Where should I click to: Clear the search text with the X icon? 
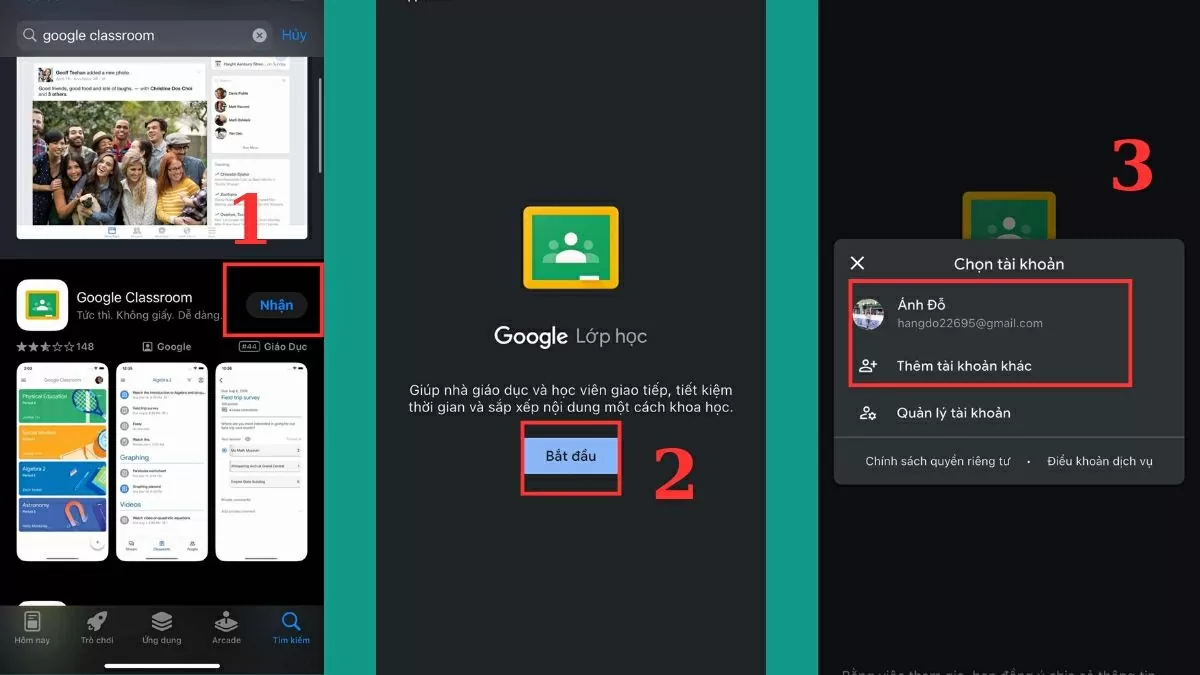(x=259, y=35)
